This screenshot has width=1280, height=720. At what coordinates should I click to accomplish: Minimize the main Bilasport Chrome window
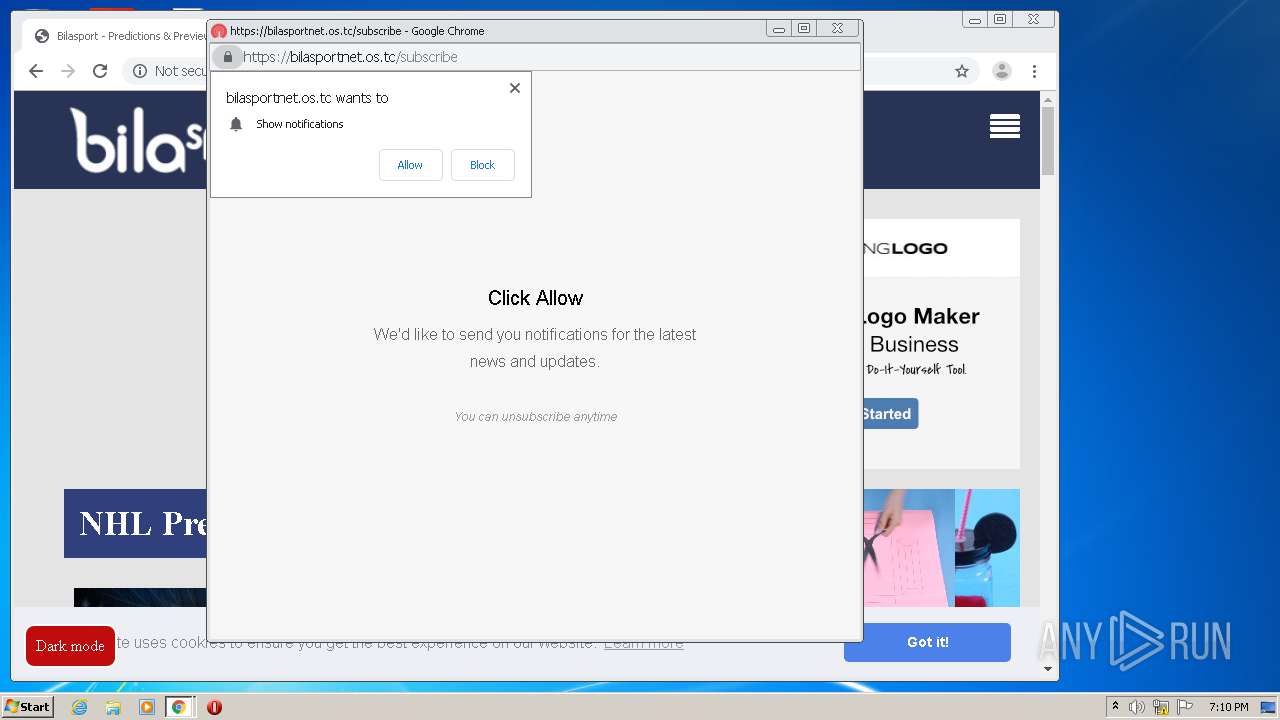pyautogui.click(x=975, y=20)
